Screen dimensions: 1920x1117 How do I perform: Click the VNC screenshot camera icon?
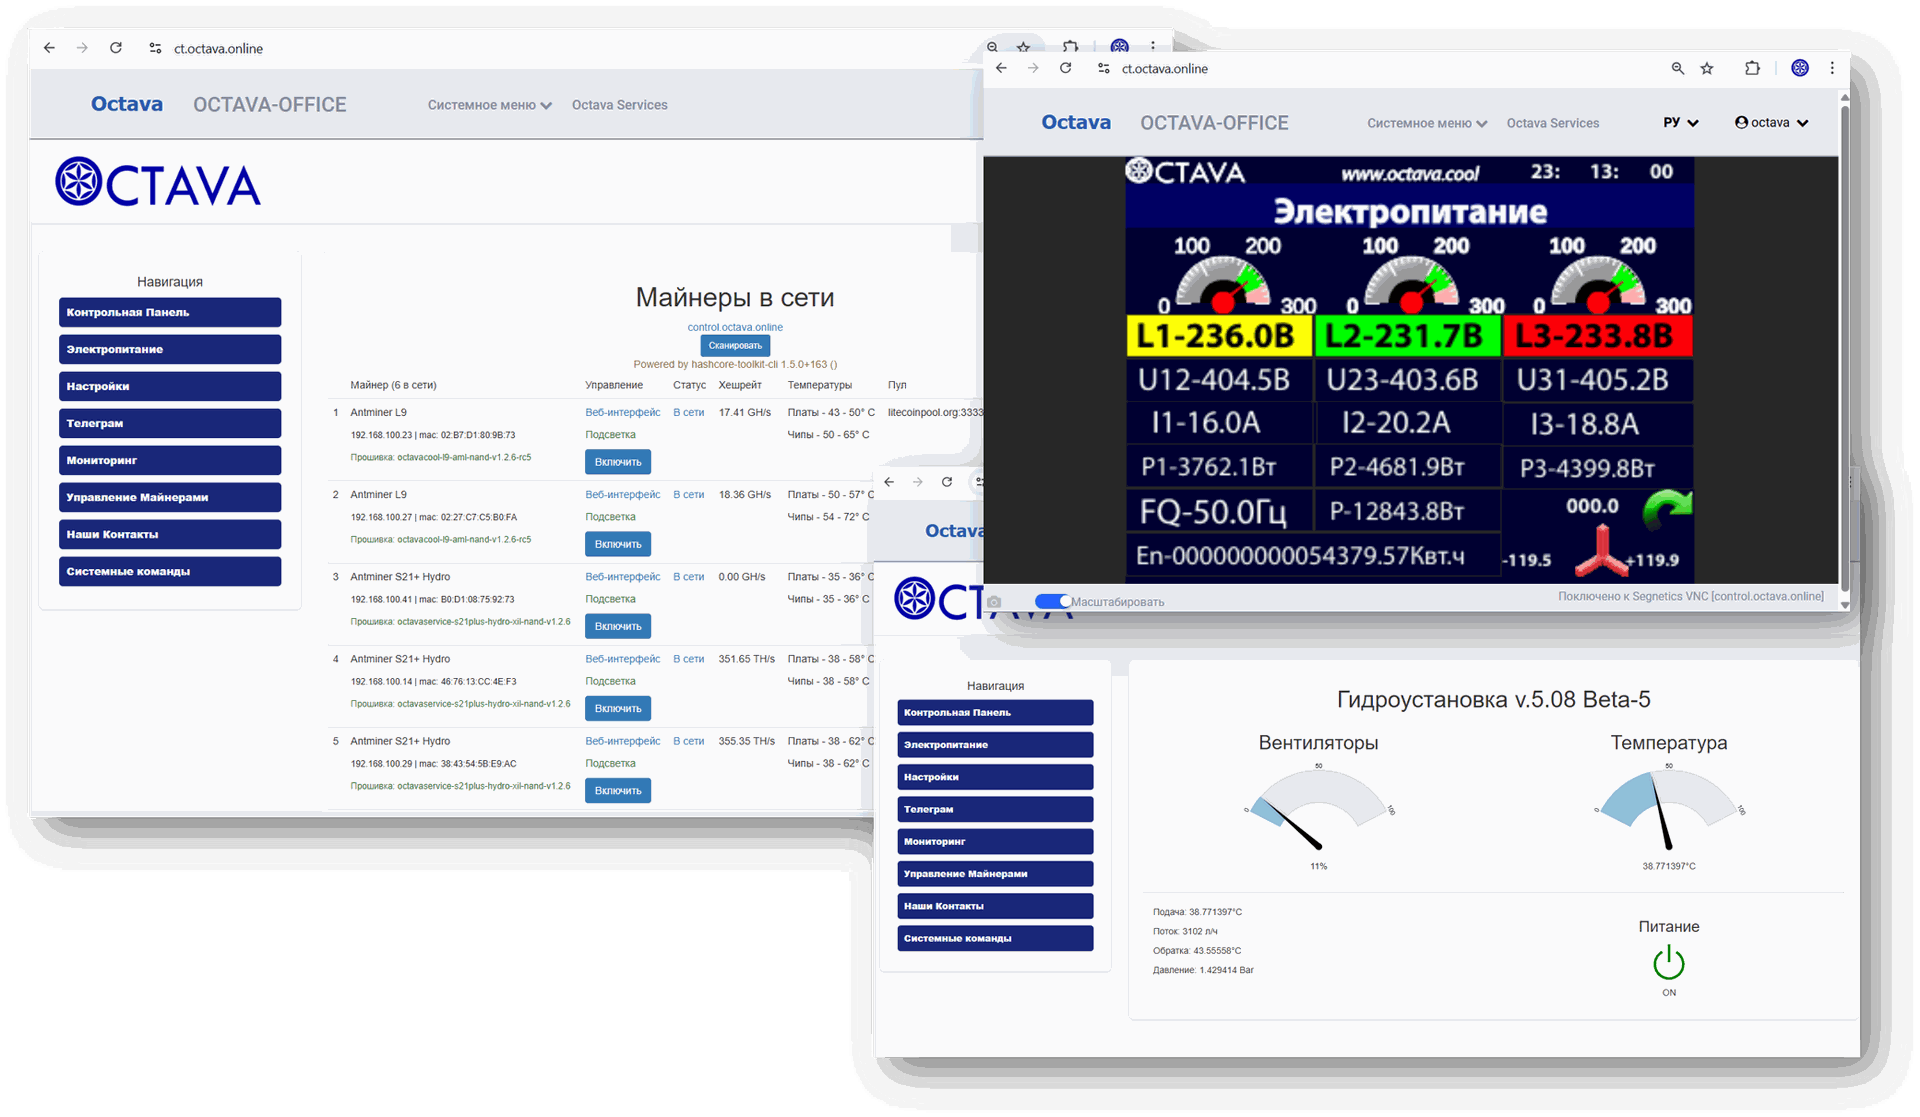coord(993,602)
